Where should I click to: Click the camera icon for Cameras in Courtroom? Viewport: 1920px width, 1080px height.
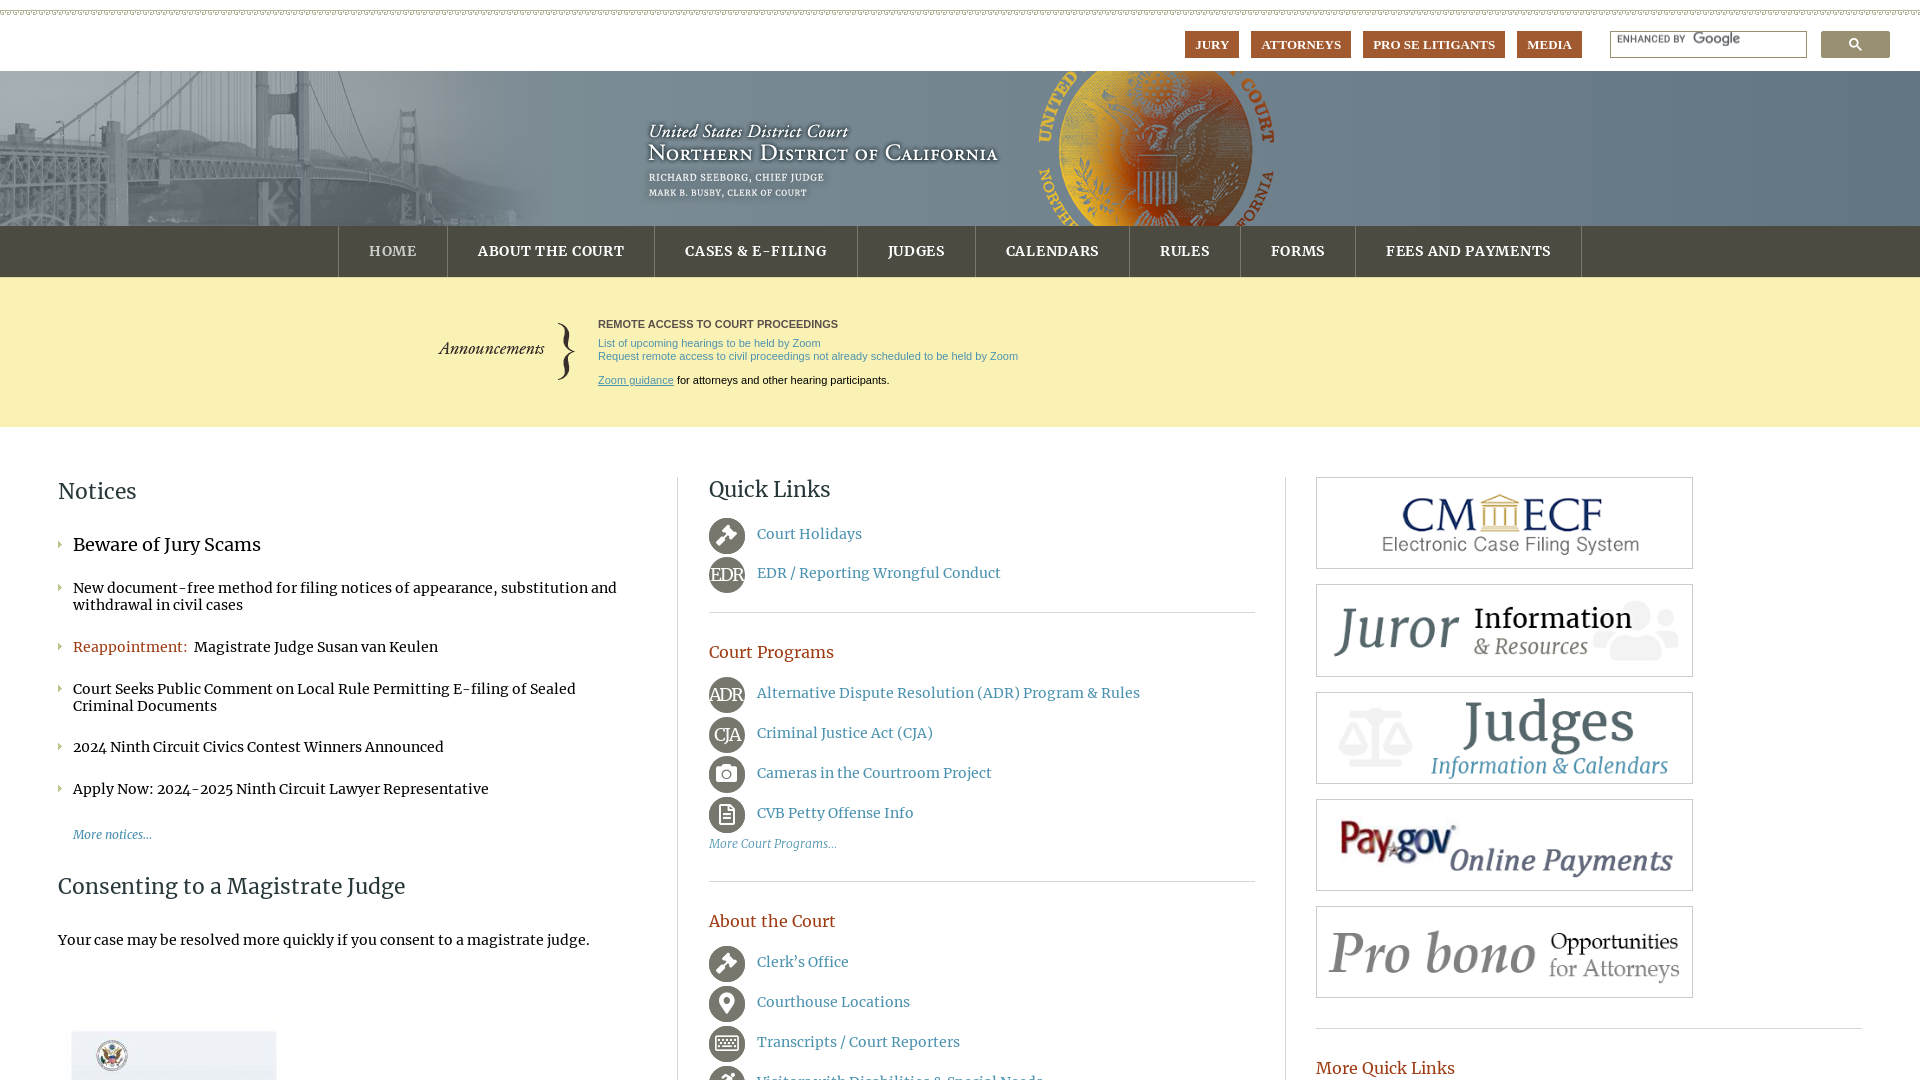(x=727, y=775)
